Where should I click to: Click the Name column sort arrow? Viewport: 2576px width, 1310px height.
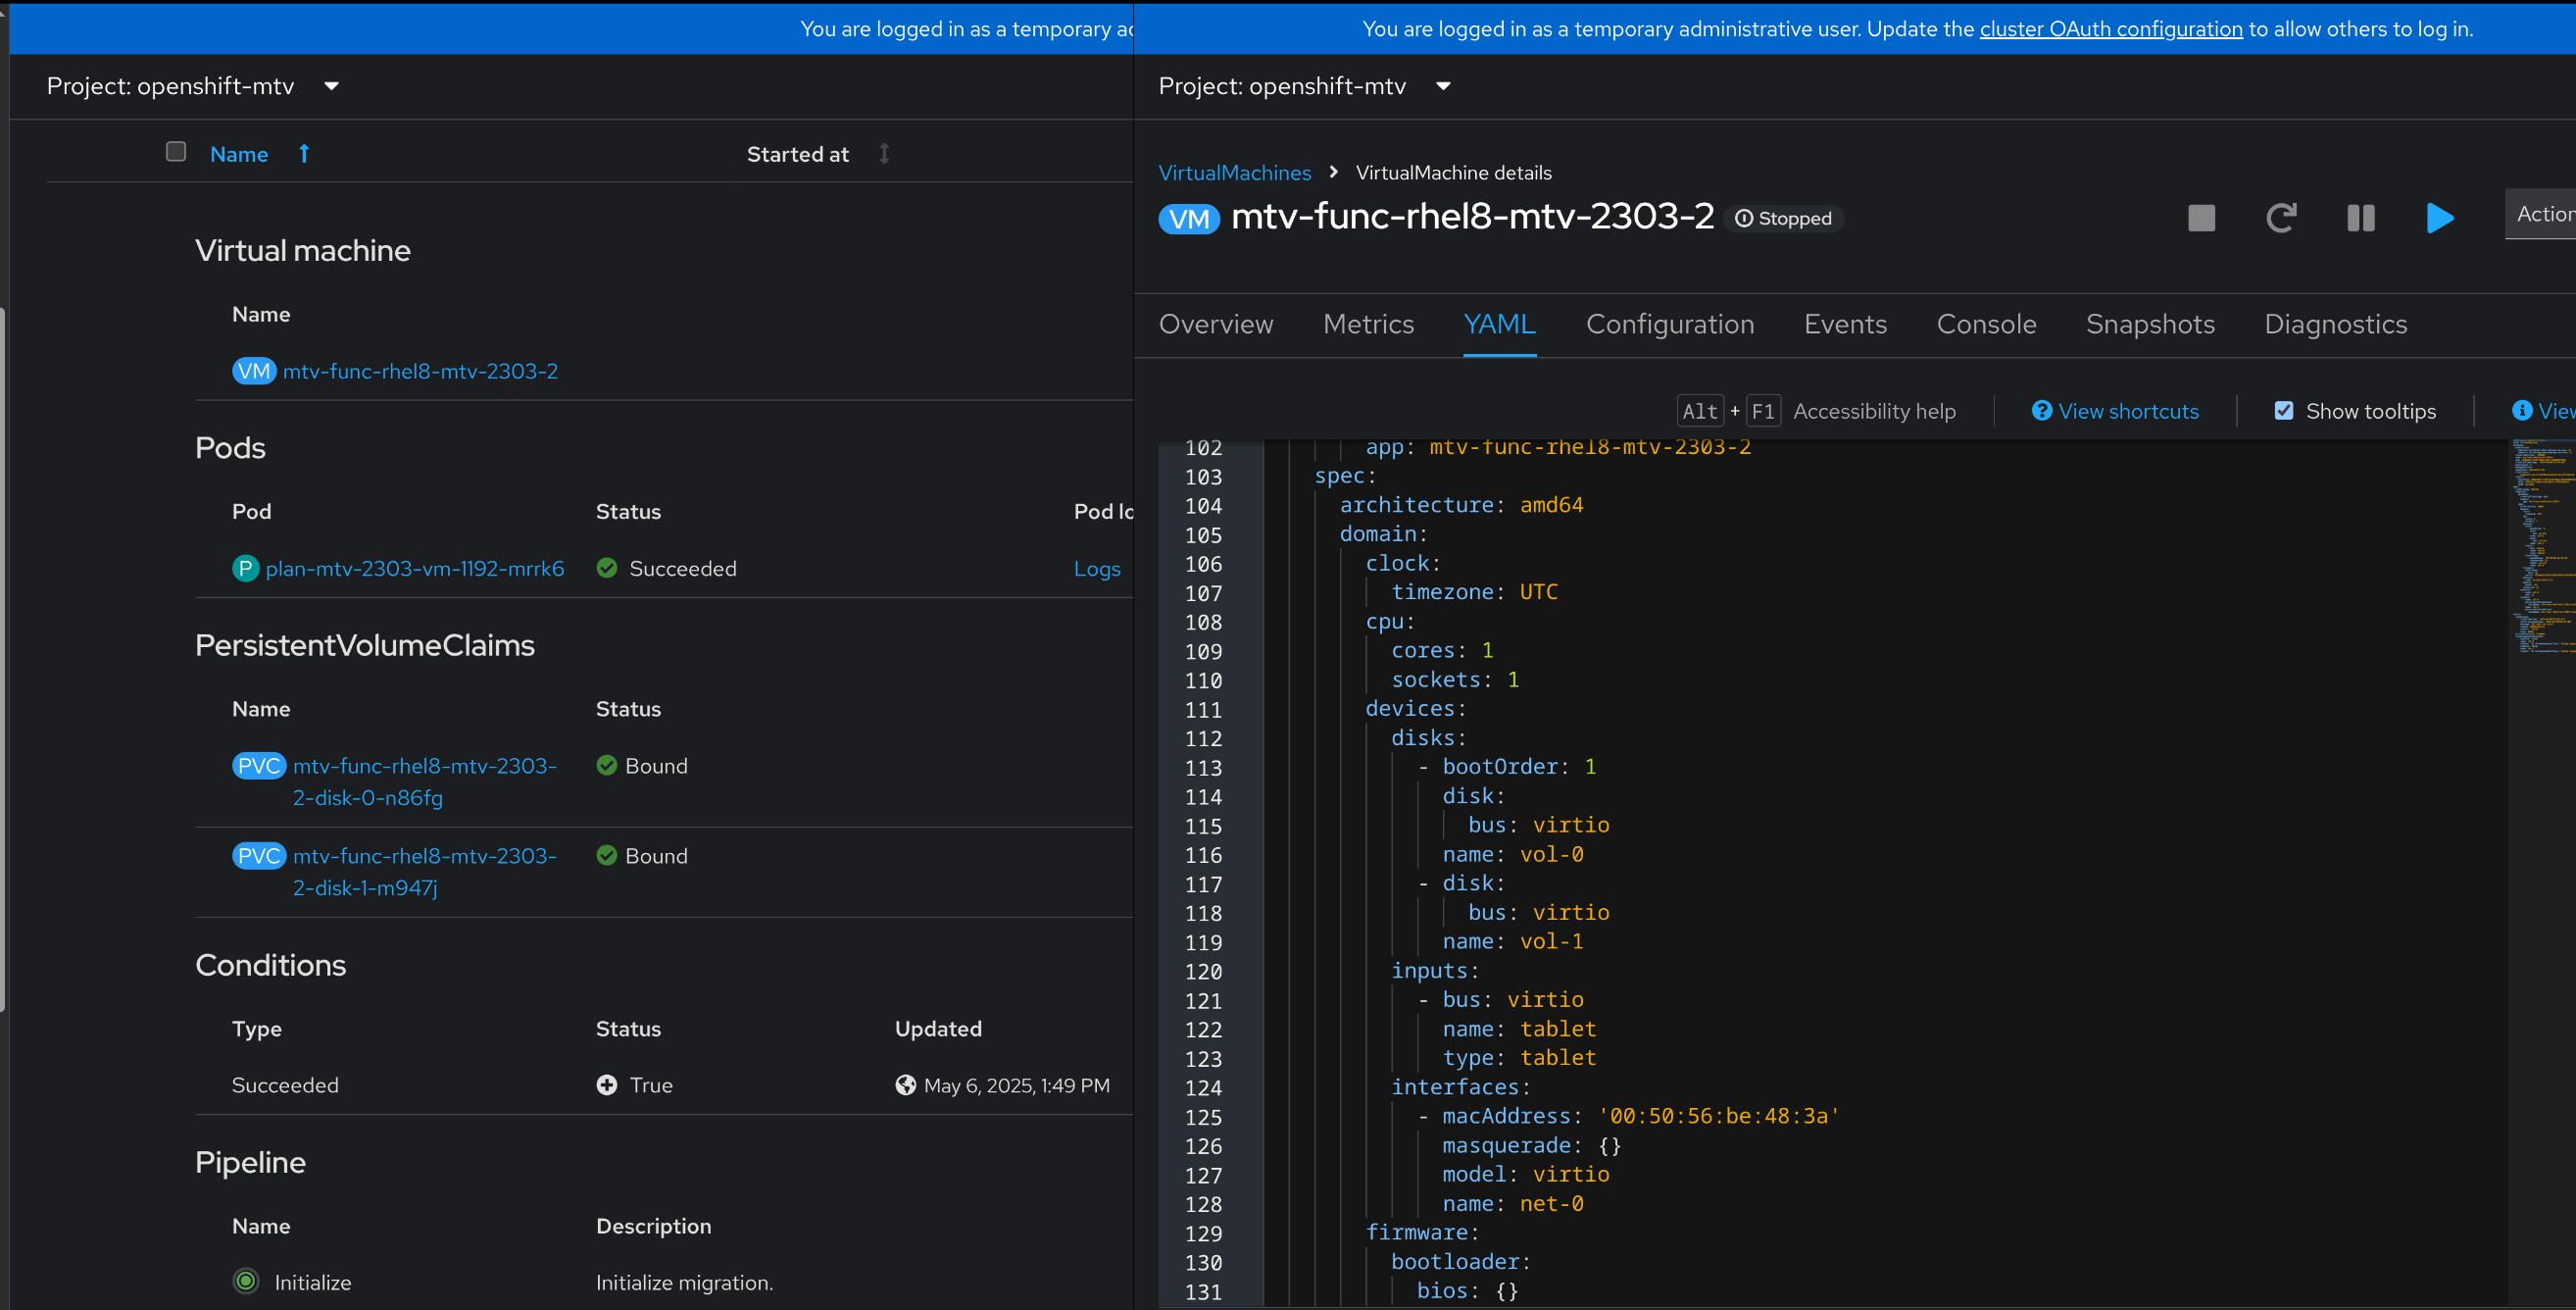tap(304, 154)
